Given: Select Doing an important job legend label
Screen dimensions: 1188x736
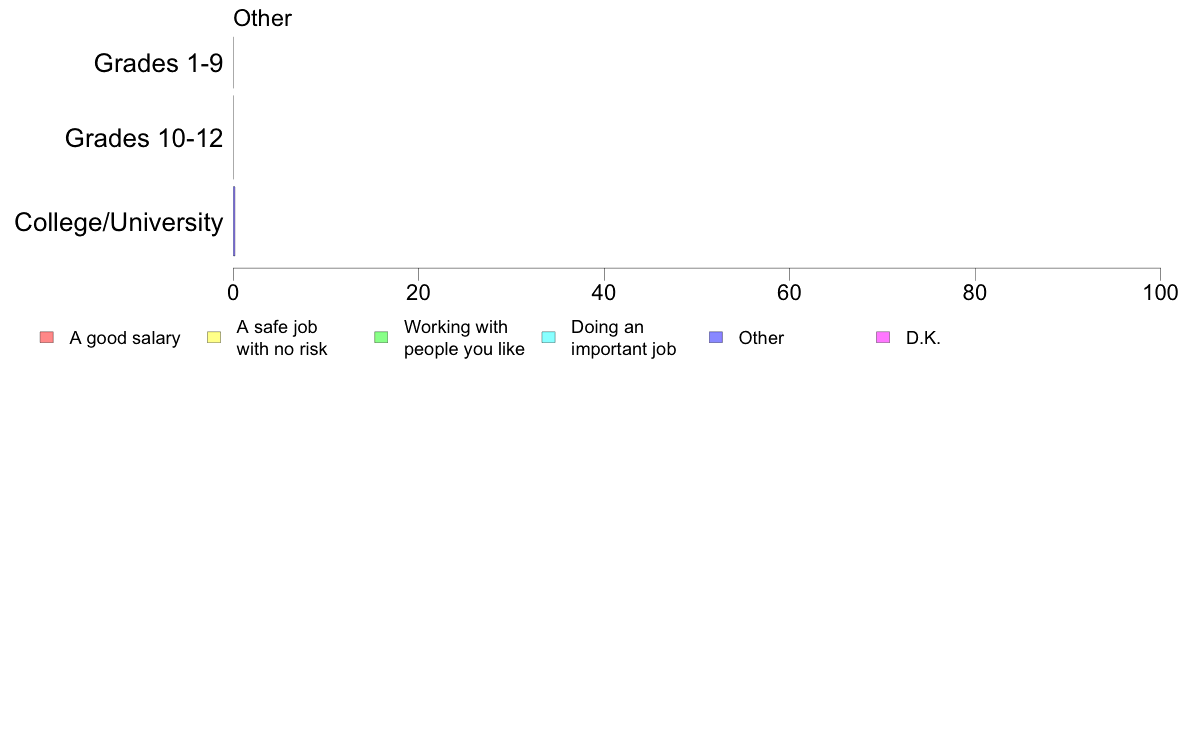Looking at the screenshot, I should point(624,338).
